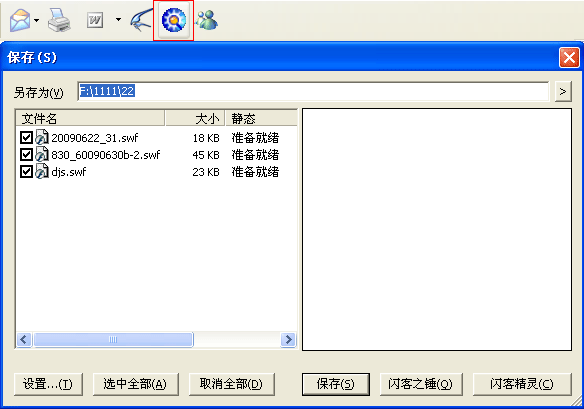Click the highlighted flash search disc icon
584x409 pixels.
click(x=174, y=20)
